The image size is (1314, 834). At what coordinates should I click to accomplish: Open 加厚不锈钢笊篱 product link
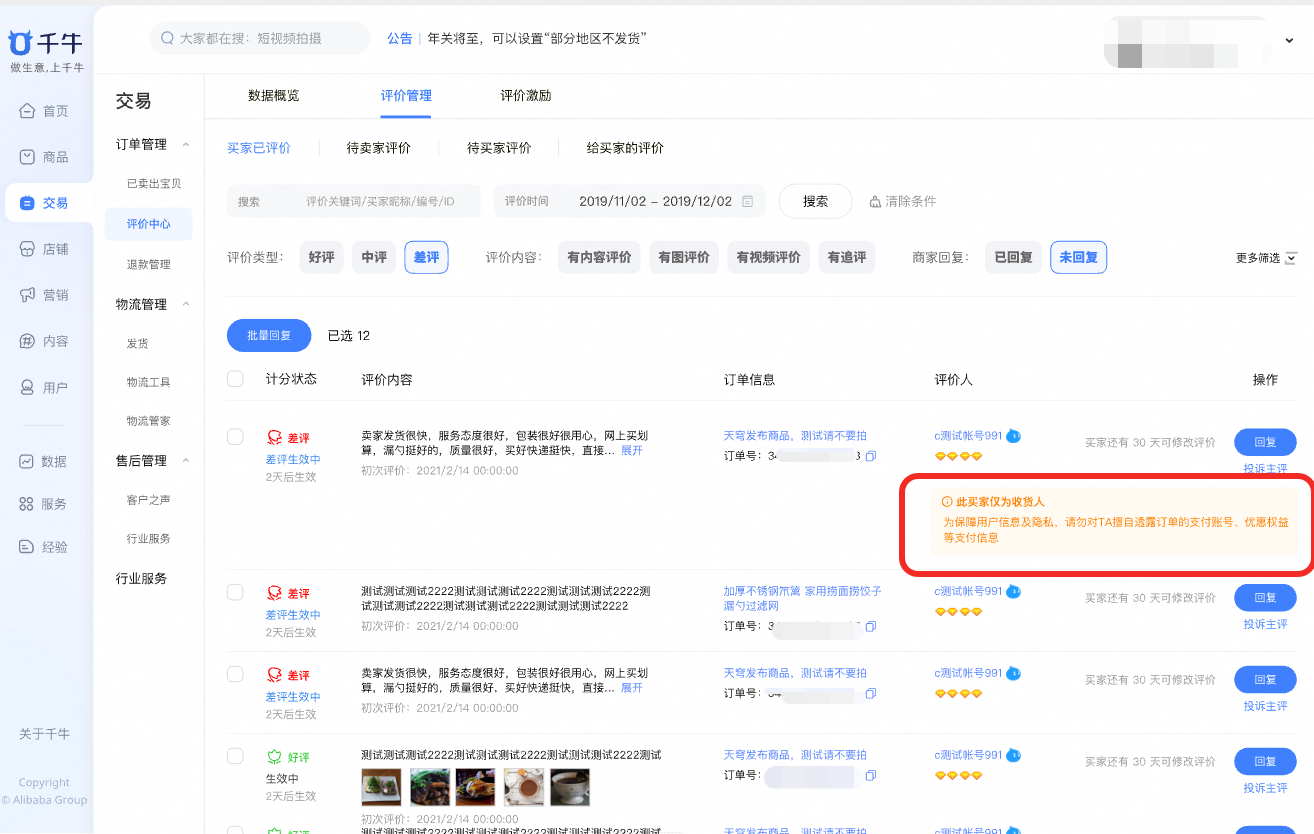click(x=802, y=598)
